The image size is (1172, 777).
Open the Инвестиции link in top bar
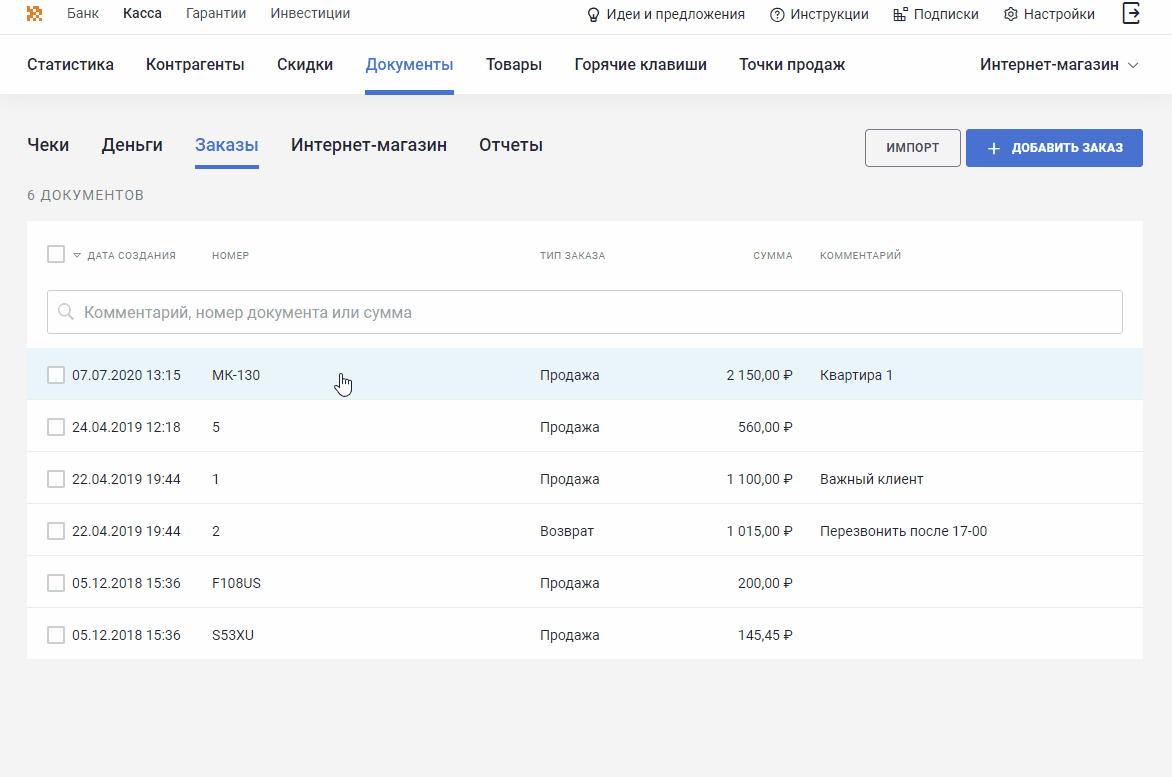[x=310, y=14]
